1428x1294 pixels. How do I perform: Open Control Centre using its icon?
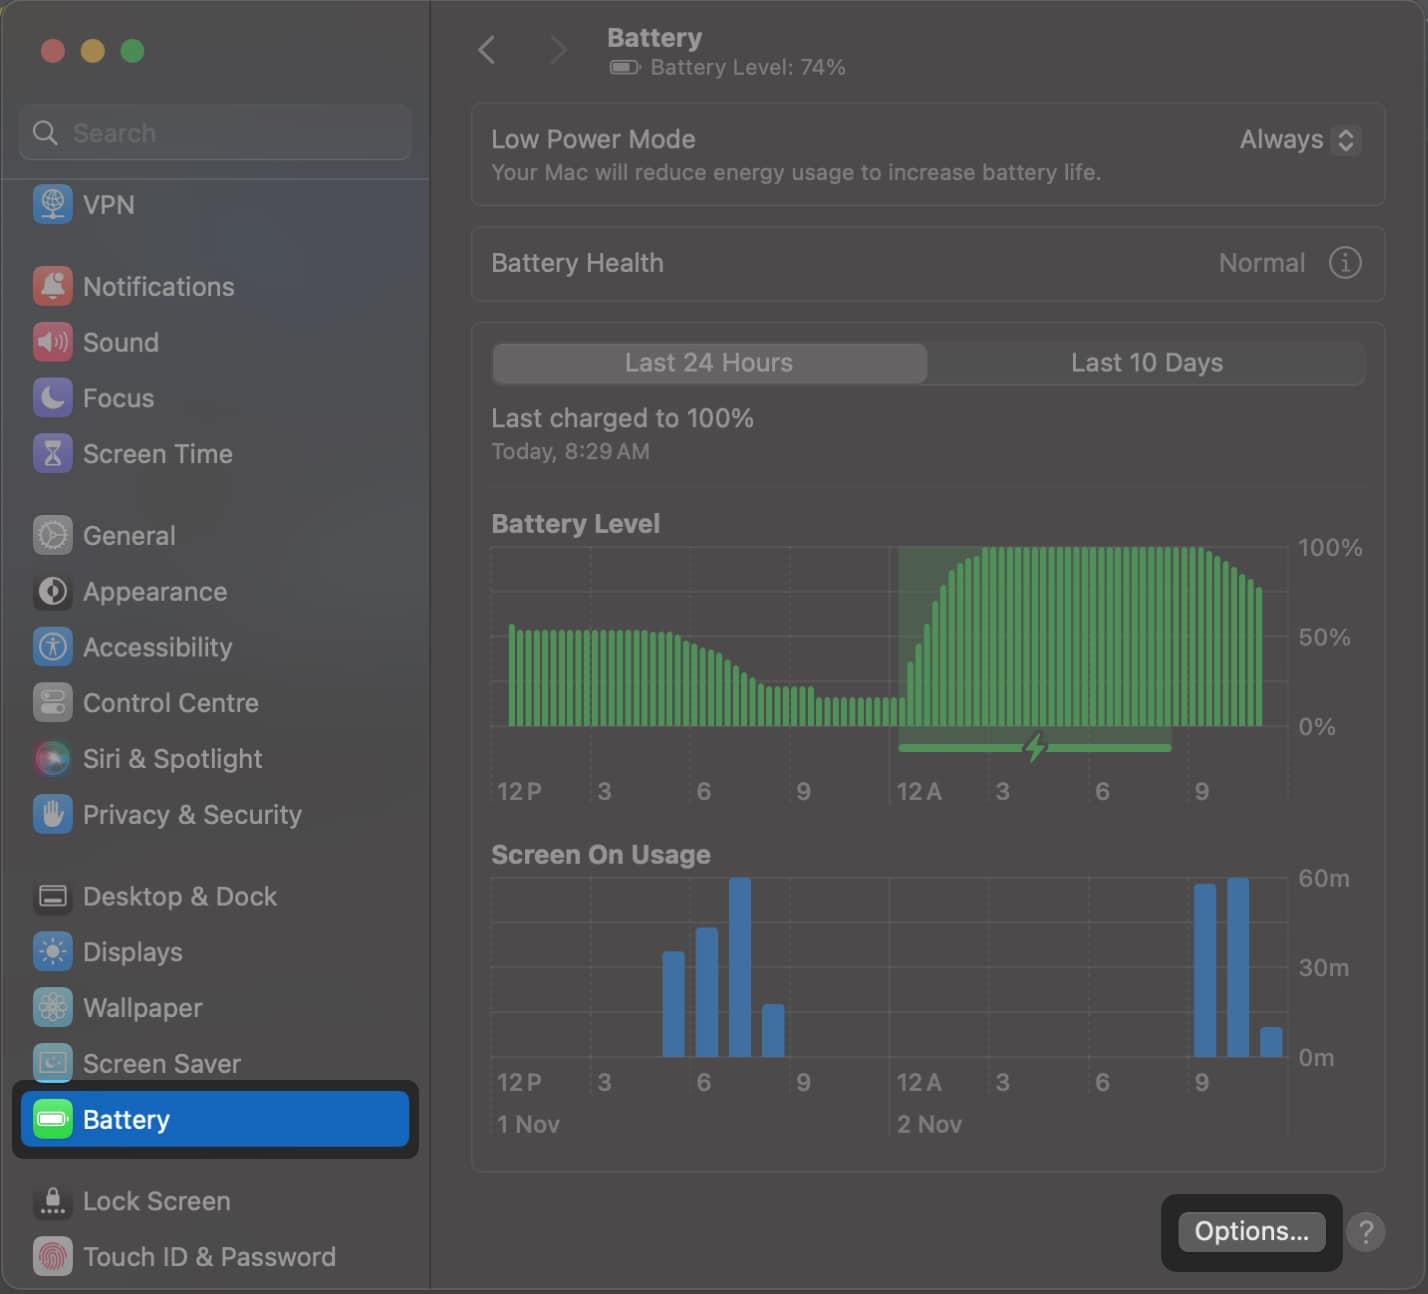pyautogui.click(x=53, y=703)
